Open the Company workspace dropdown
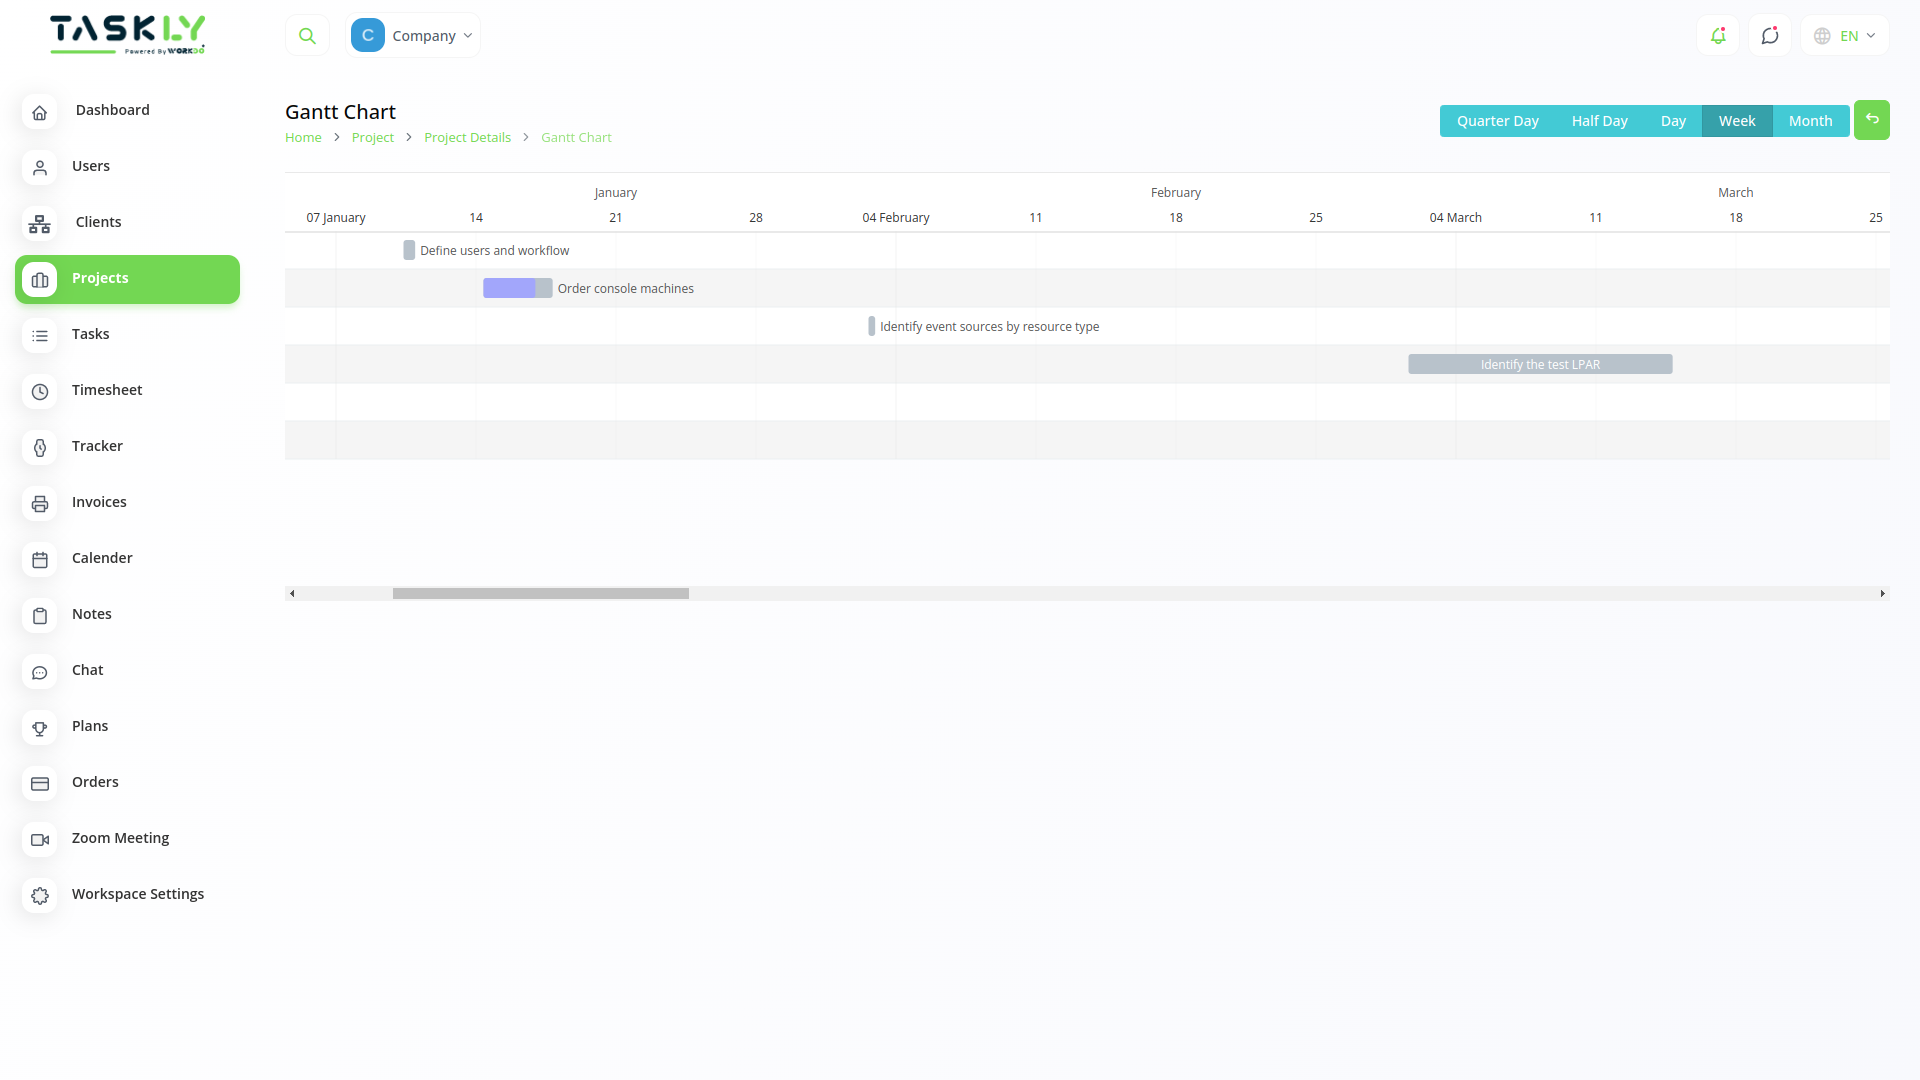This screenshot has width=1920, height=1080. pyautogui.click(x=413, y=35)
